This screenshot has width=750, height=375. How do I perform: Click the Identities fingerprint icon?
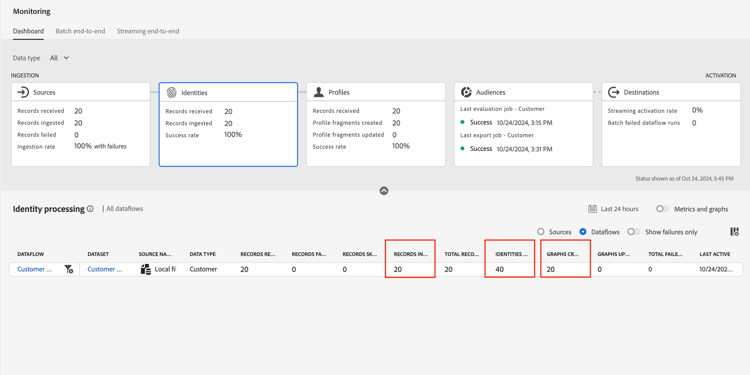[x=171, y=92]
